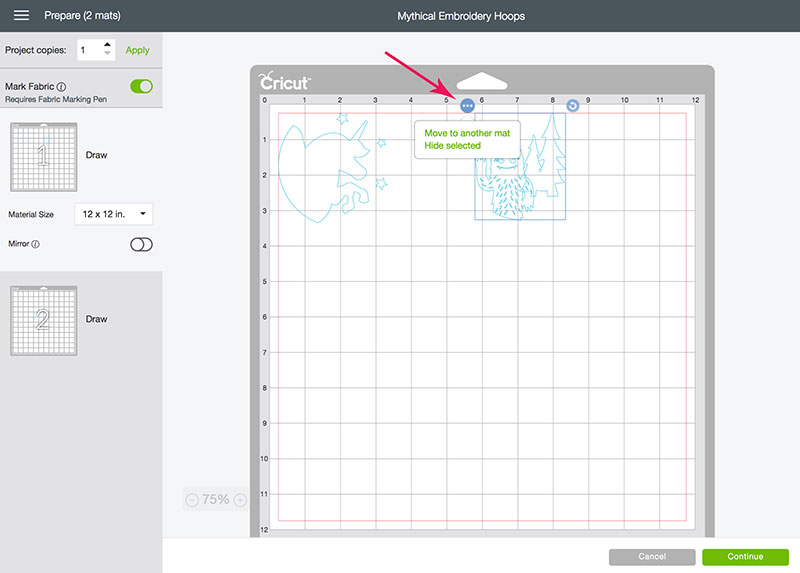The image size is (800, 573).
Task: Open the hamburger menu
Action: tap(21, 15)
